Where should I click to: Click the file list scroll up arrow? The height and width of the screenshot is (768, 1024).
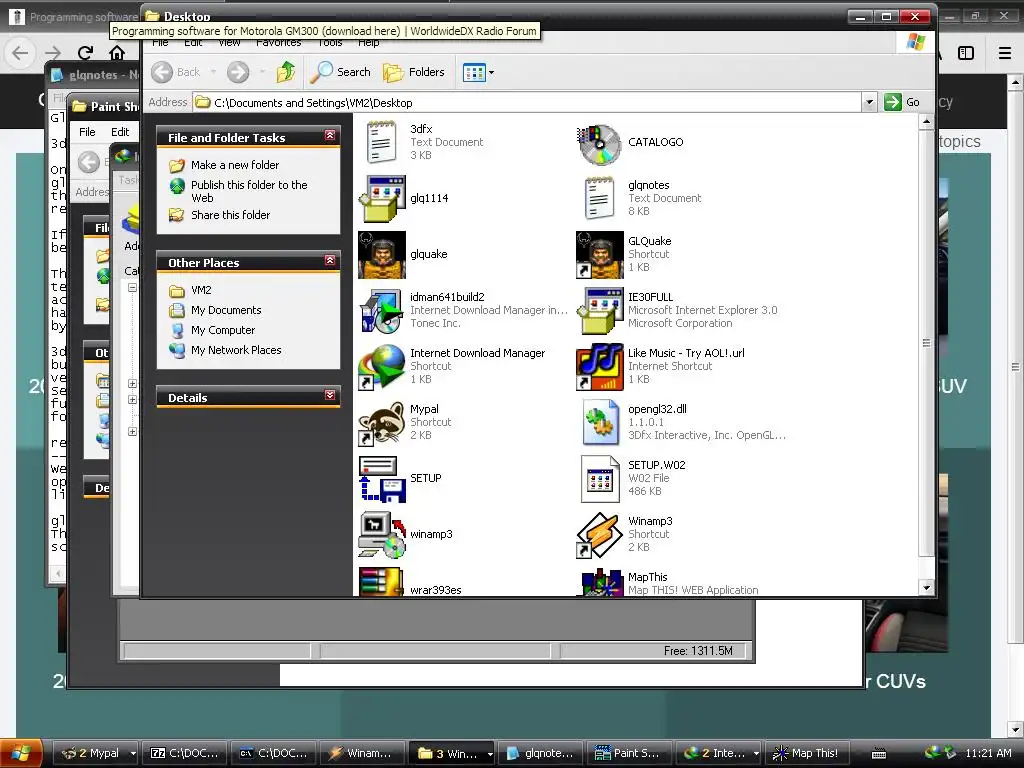(x=926, y=121)
